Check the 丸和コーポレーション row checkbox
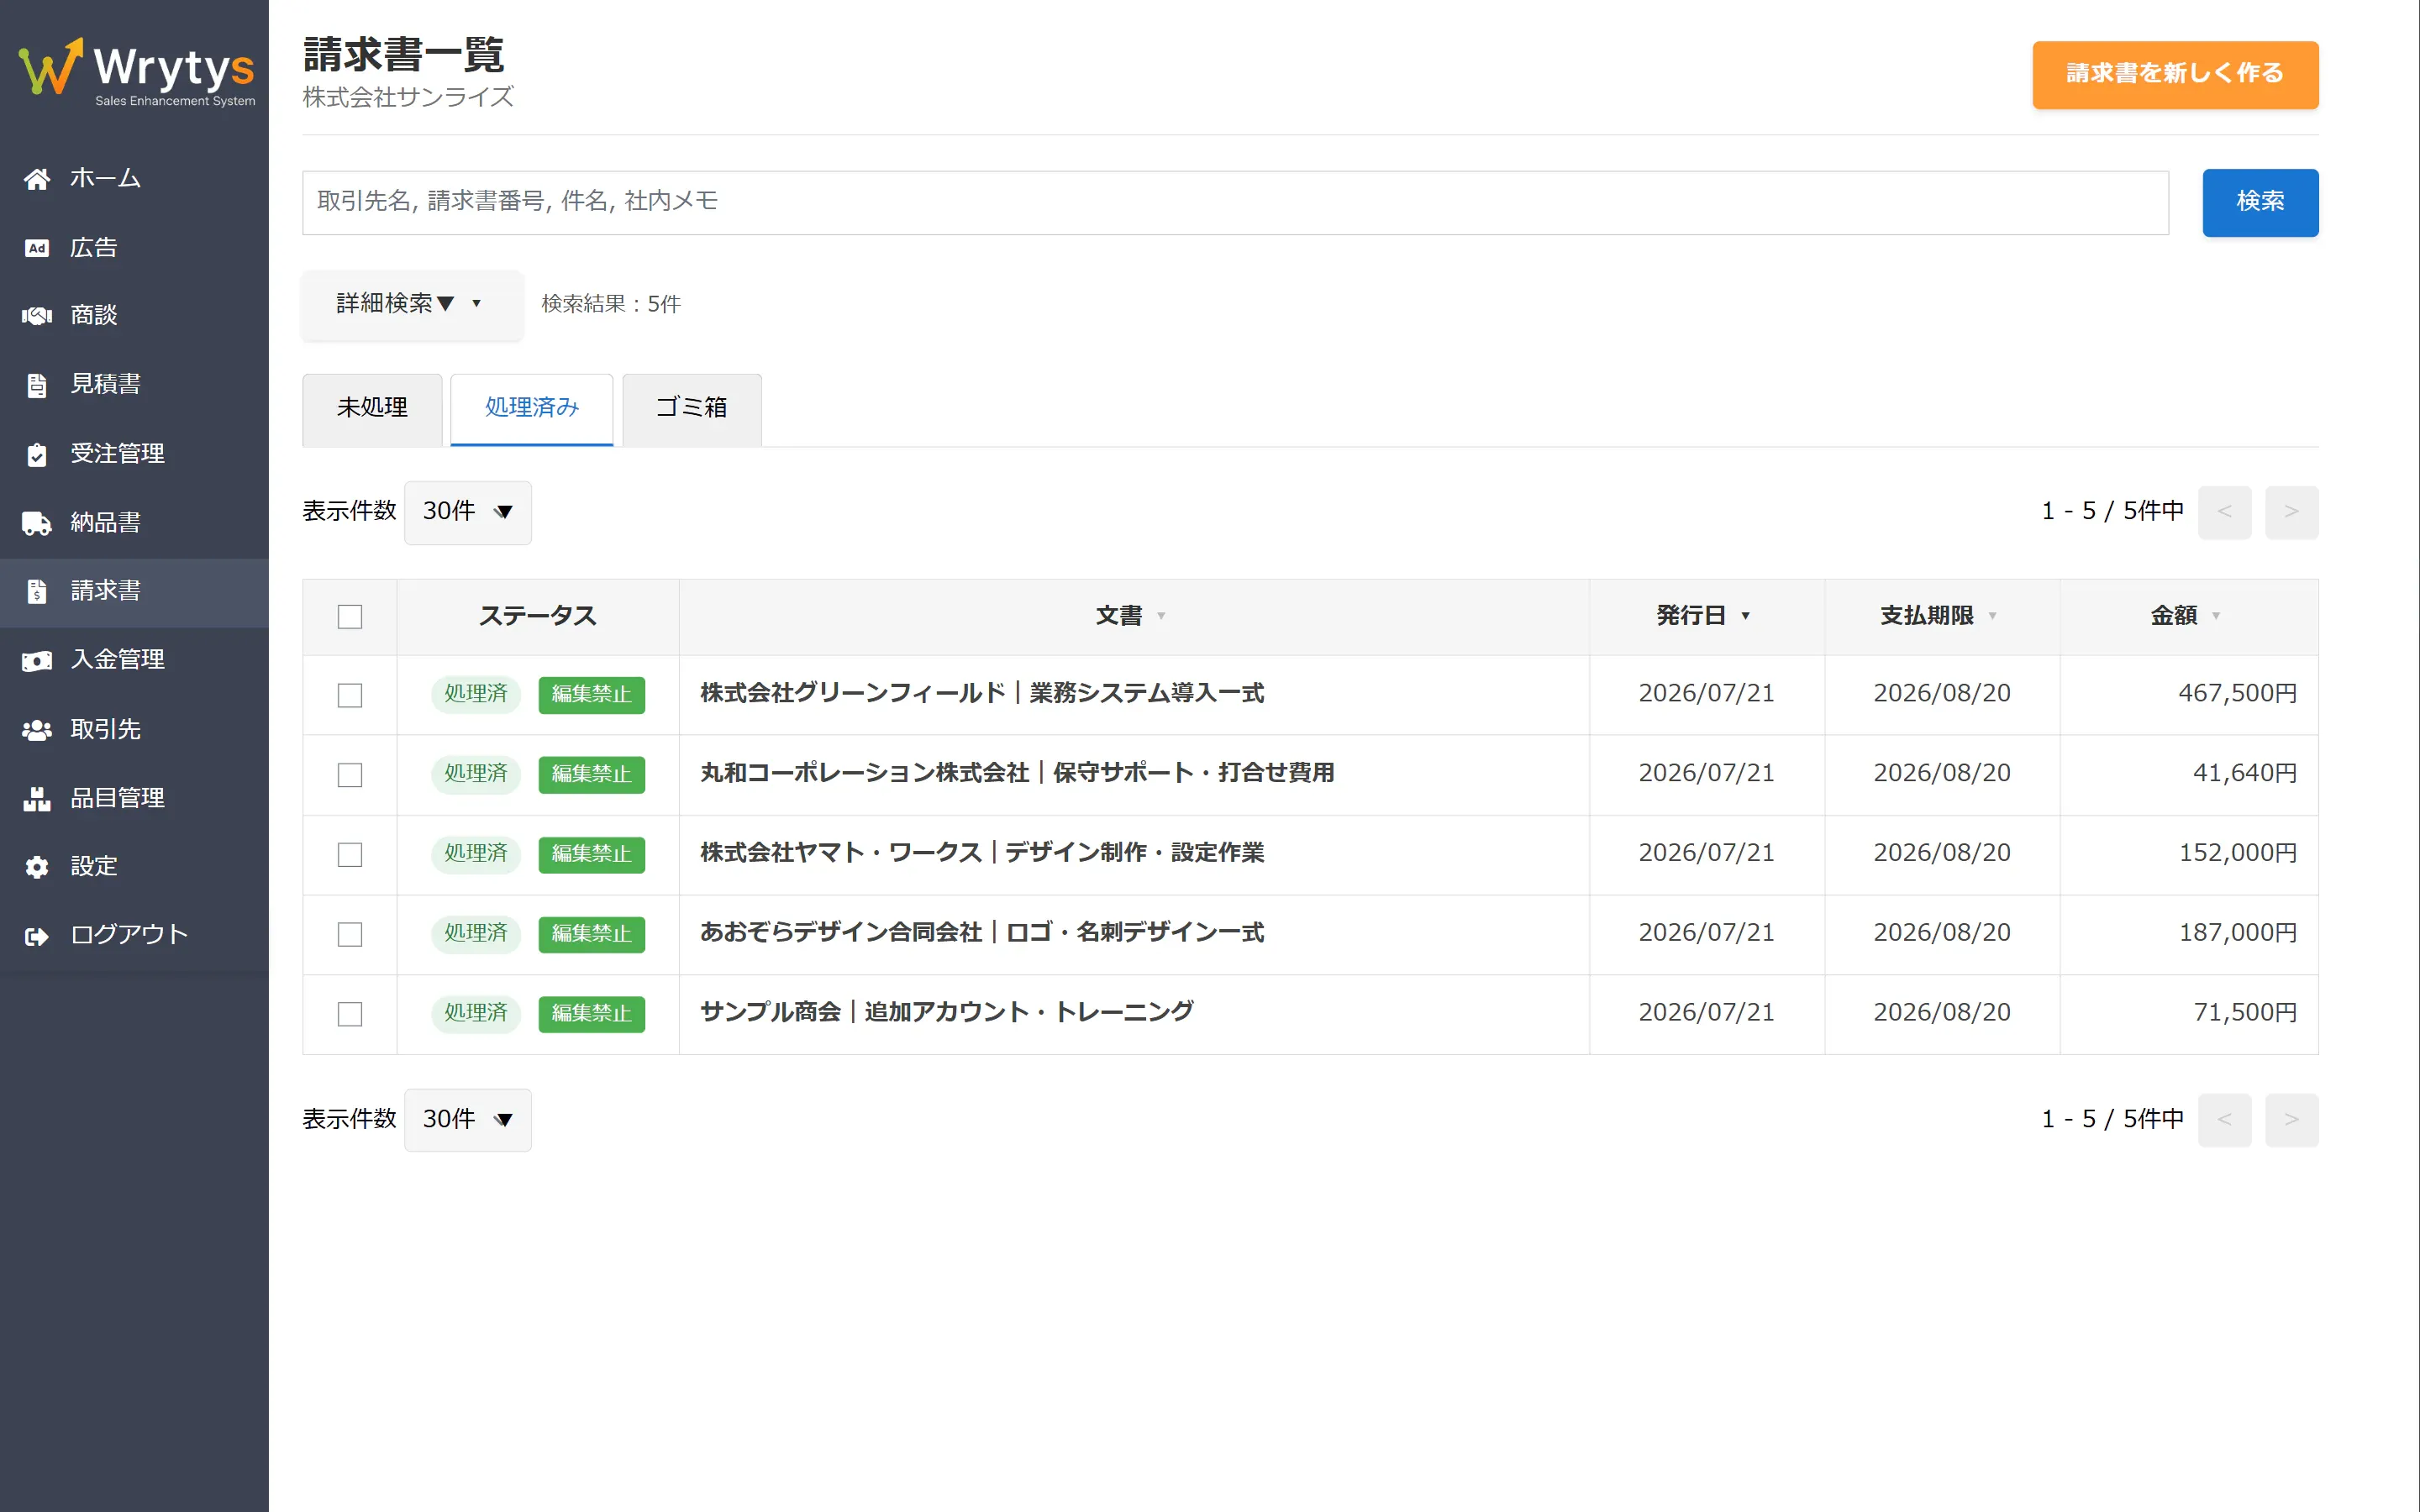The image size is (2420, 1512). pyautogui.click(x=350, y=775)
